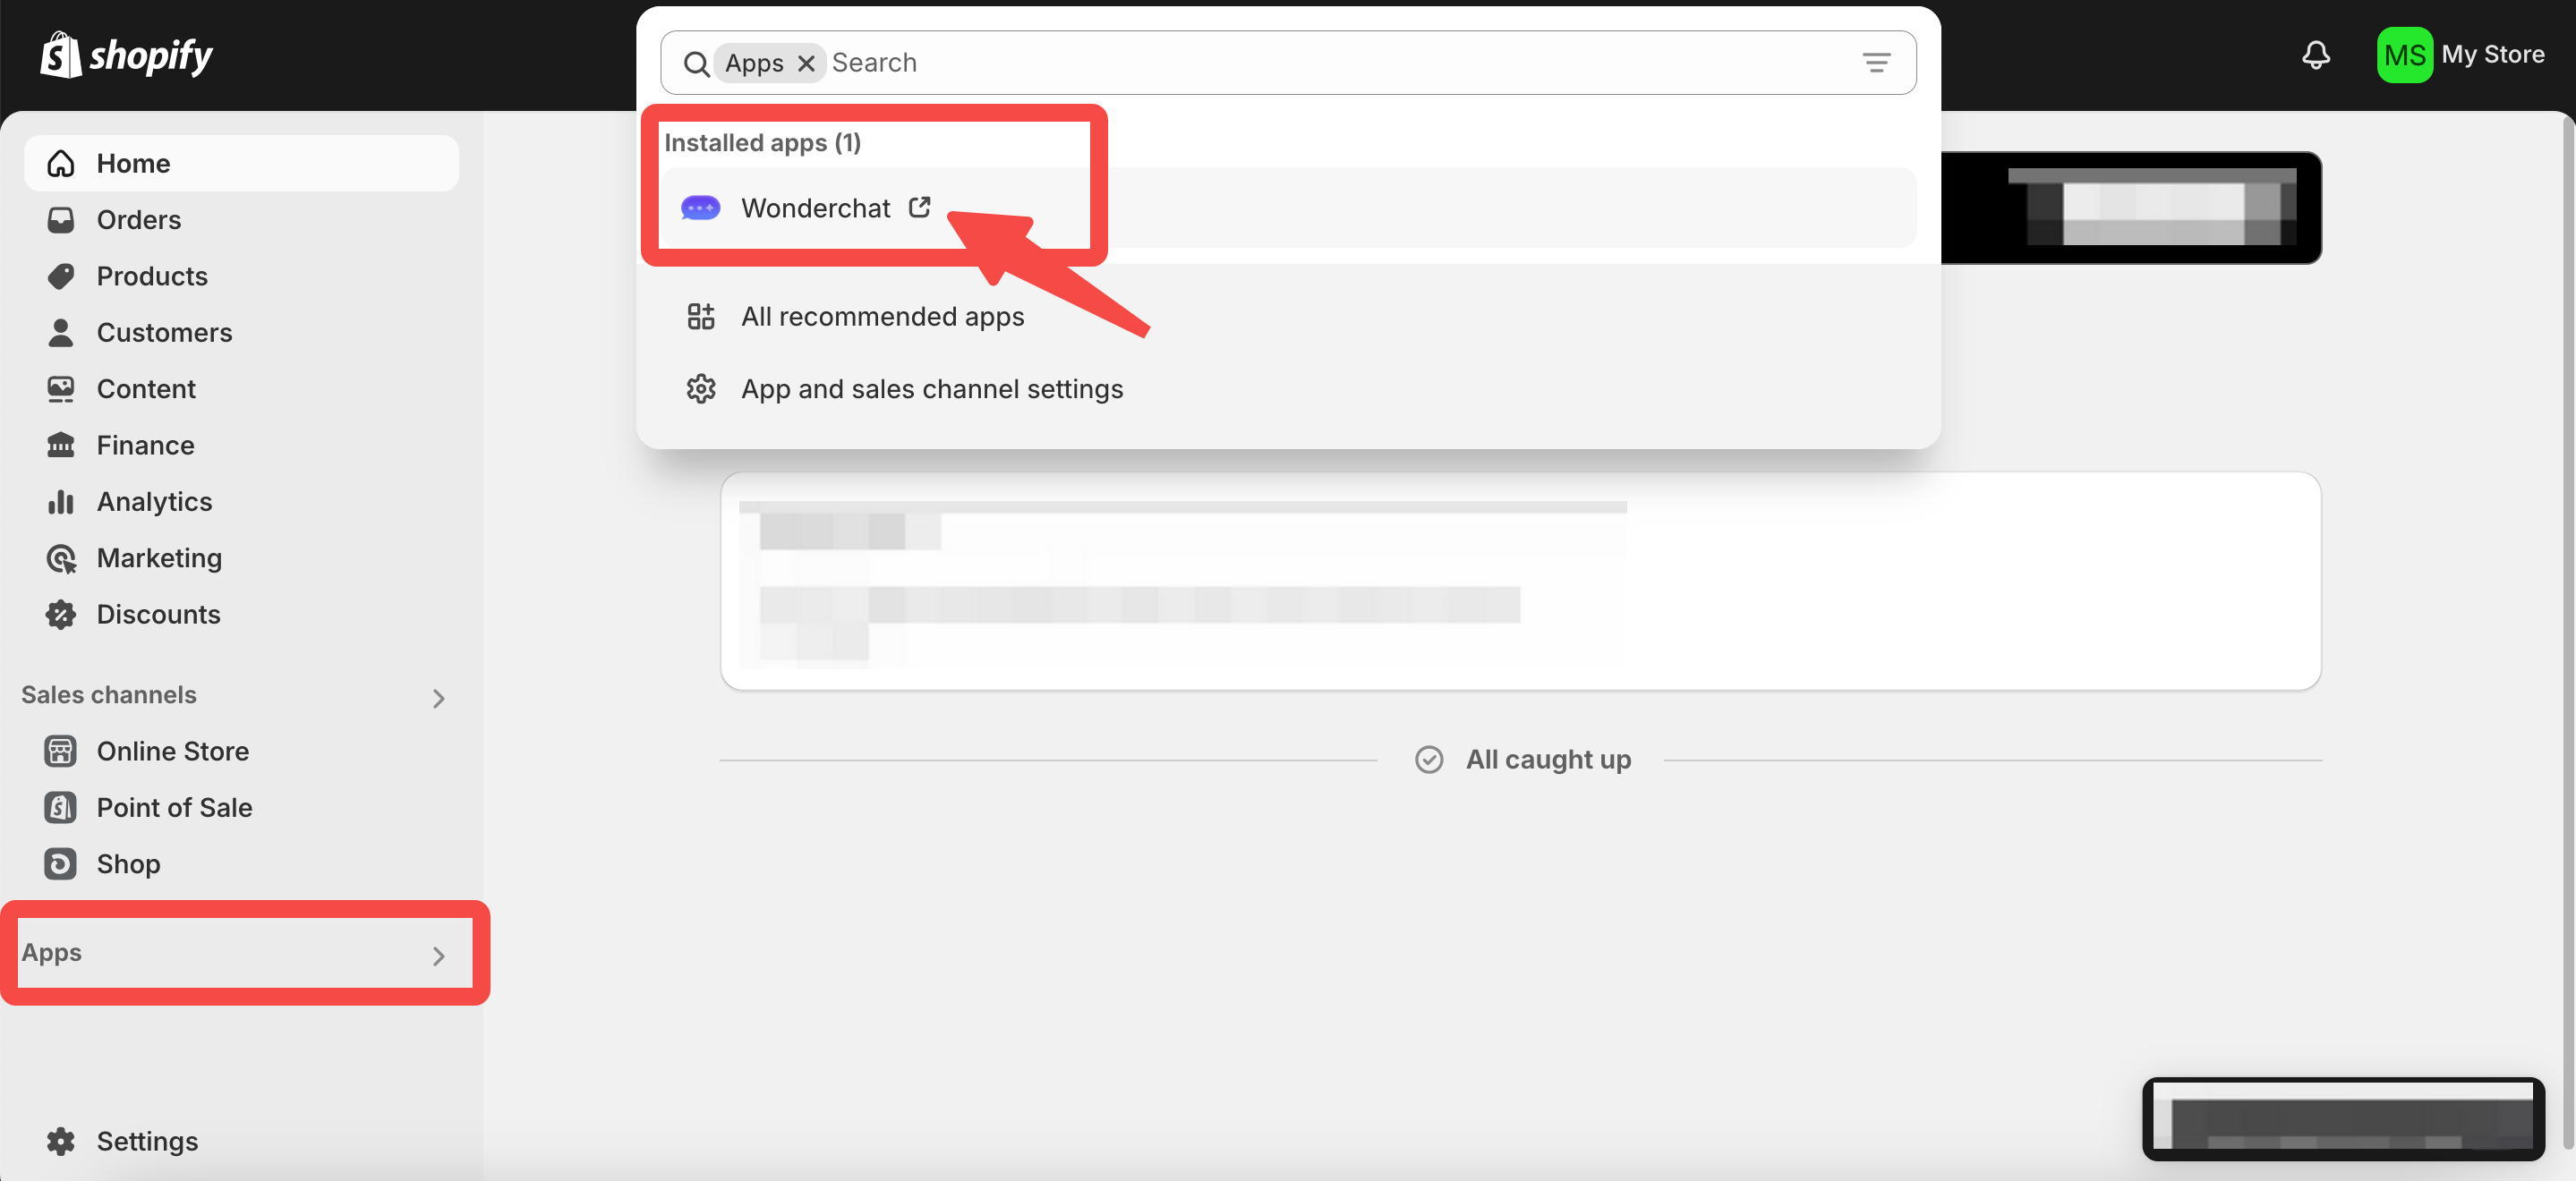Expand the Apps section chevron
2576x1181 pixels.
438,955
